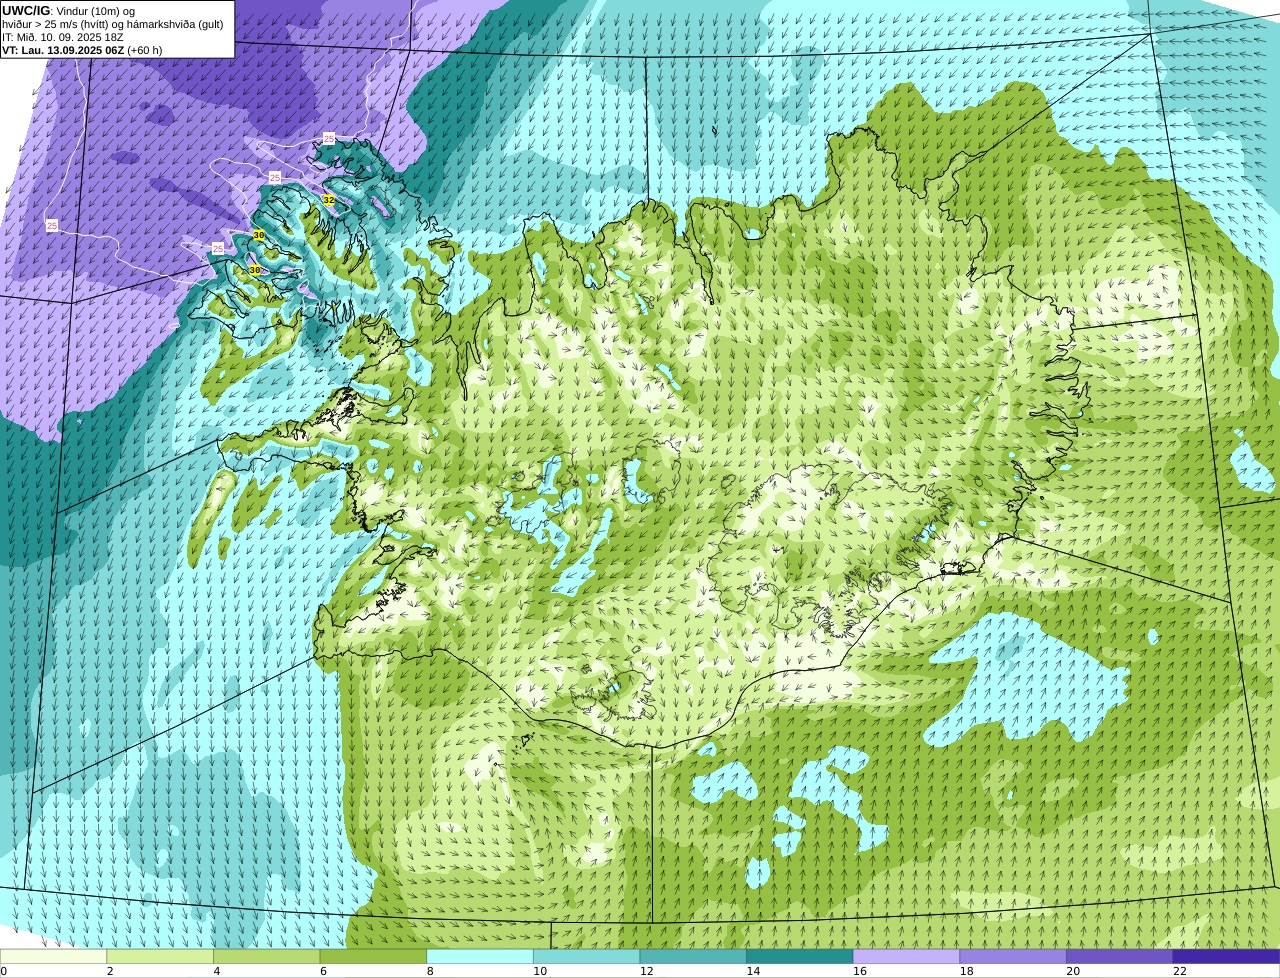Click the '22' tick label on the color scale
The height and width of the screenshot is (978, 1280).
pos(1180,971)
